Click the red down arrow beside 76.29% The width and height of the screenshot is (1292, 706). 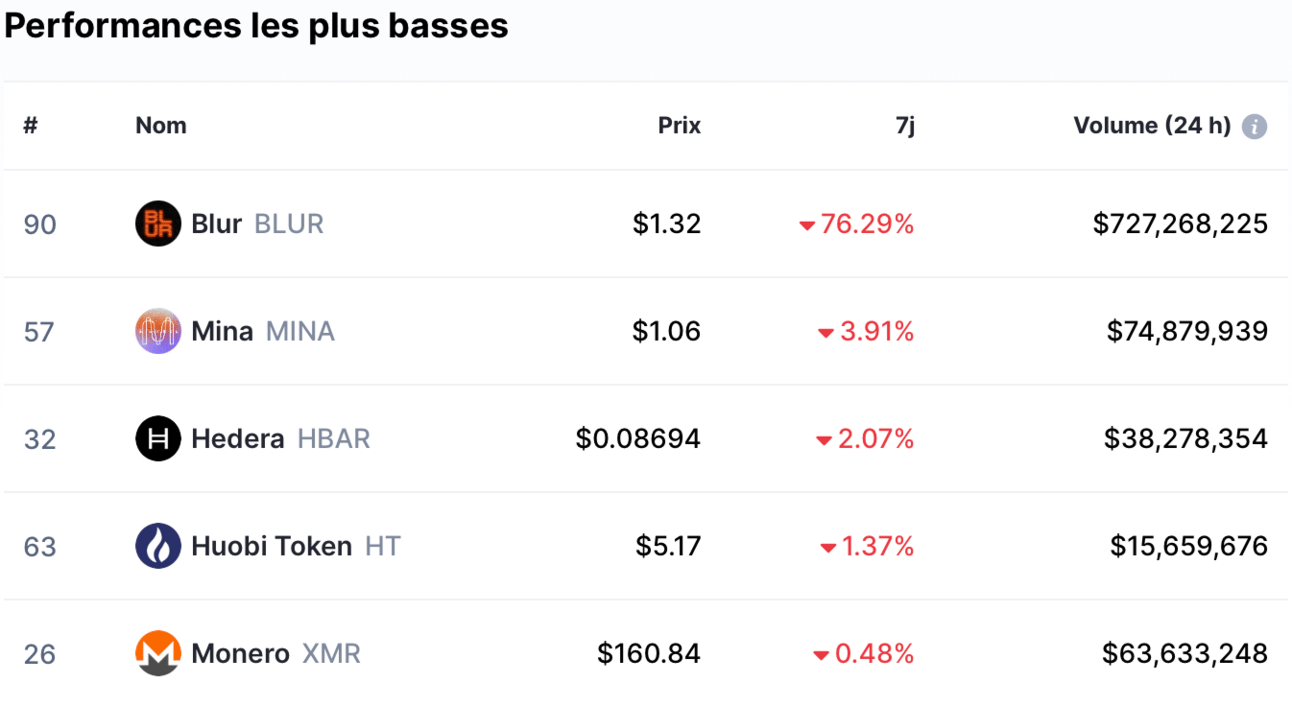[x=807, y=226]
